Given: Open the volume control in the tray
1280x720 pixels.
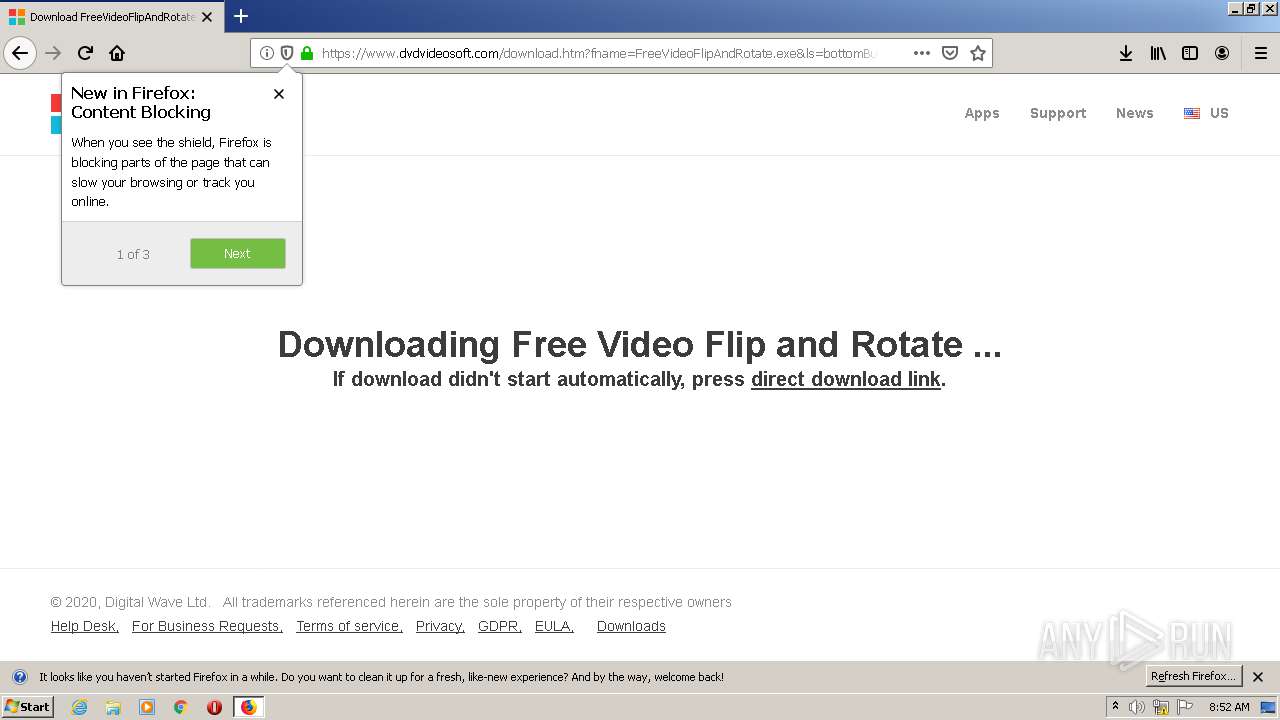Looking at the screenshot, I should coord(1137,707).
